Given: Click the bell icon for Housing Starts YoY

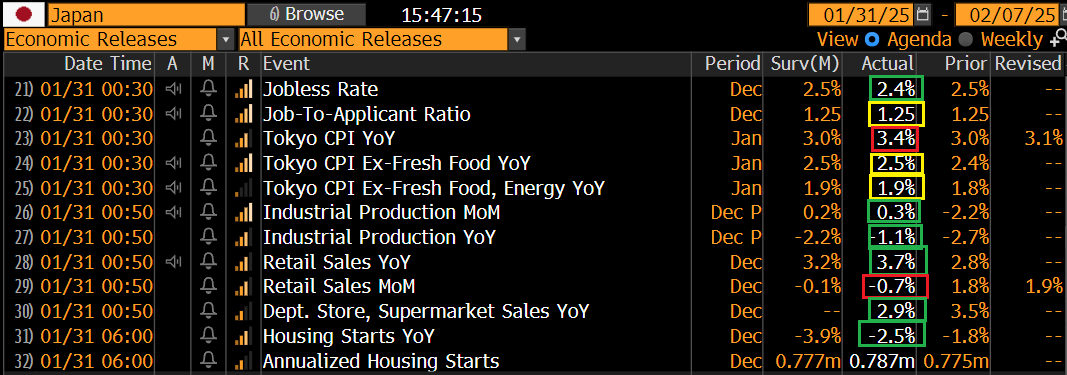Looking at the screenshot, I should (209, 336).
